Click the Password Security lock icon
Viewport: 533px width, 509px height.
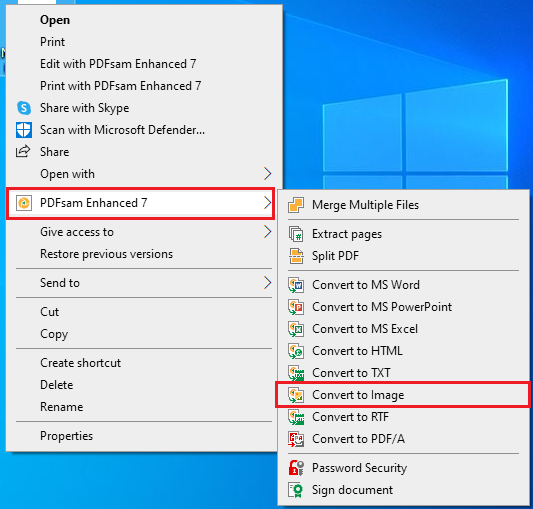(x=296, y=468)
